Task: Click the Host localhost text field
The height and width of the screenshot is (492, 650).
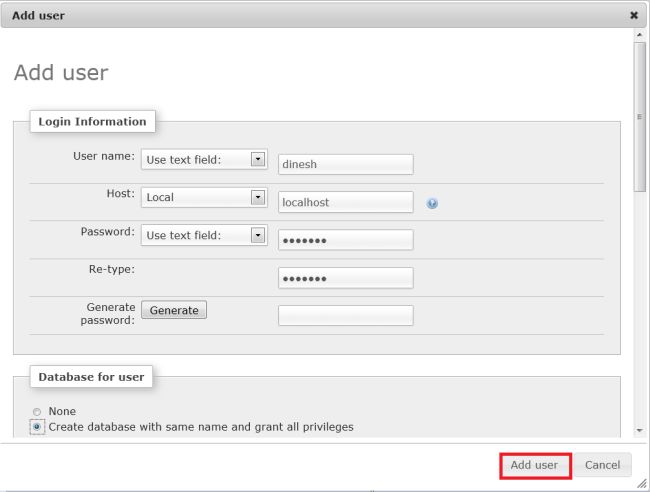Action: 345,202
